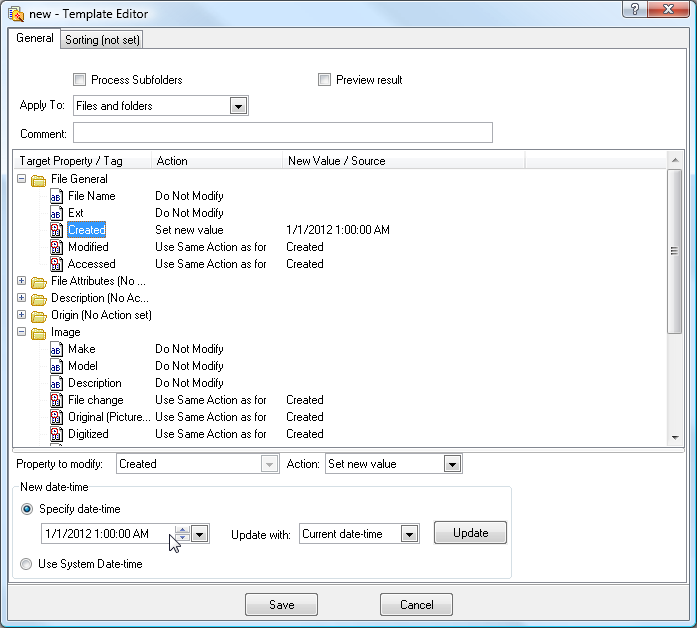Image resolution: width=697 pixels, height=628 pixels.
Task: Open the date-time calendar dropdown arrow
Action: coord(200,534)
